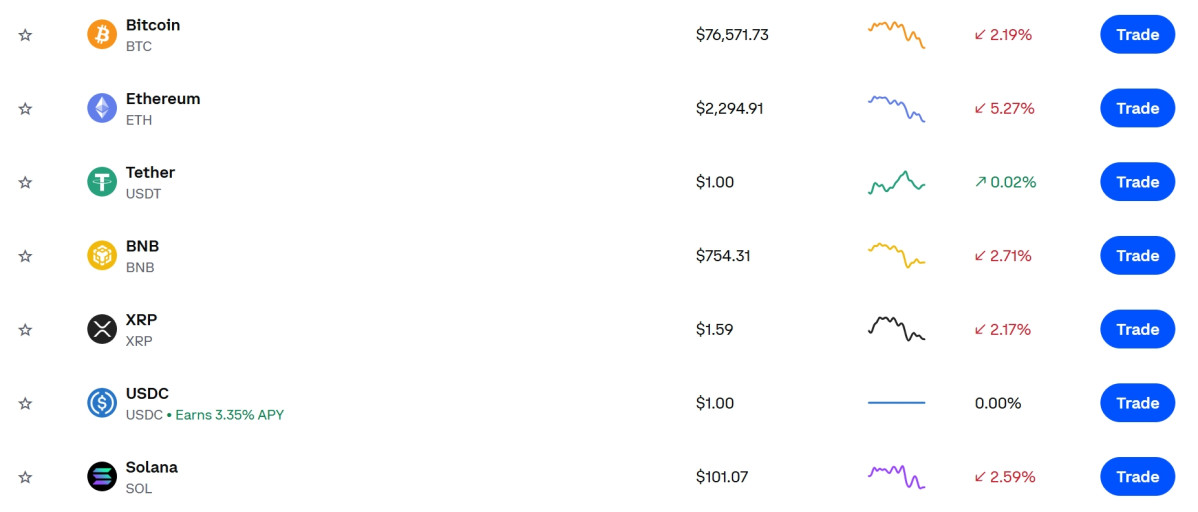View the Bitcoin price sparkline chart
The width and height of the screenshot is (1198, 512).
(896, 34)
